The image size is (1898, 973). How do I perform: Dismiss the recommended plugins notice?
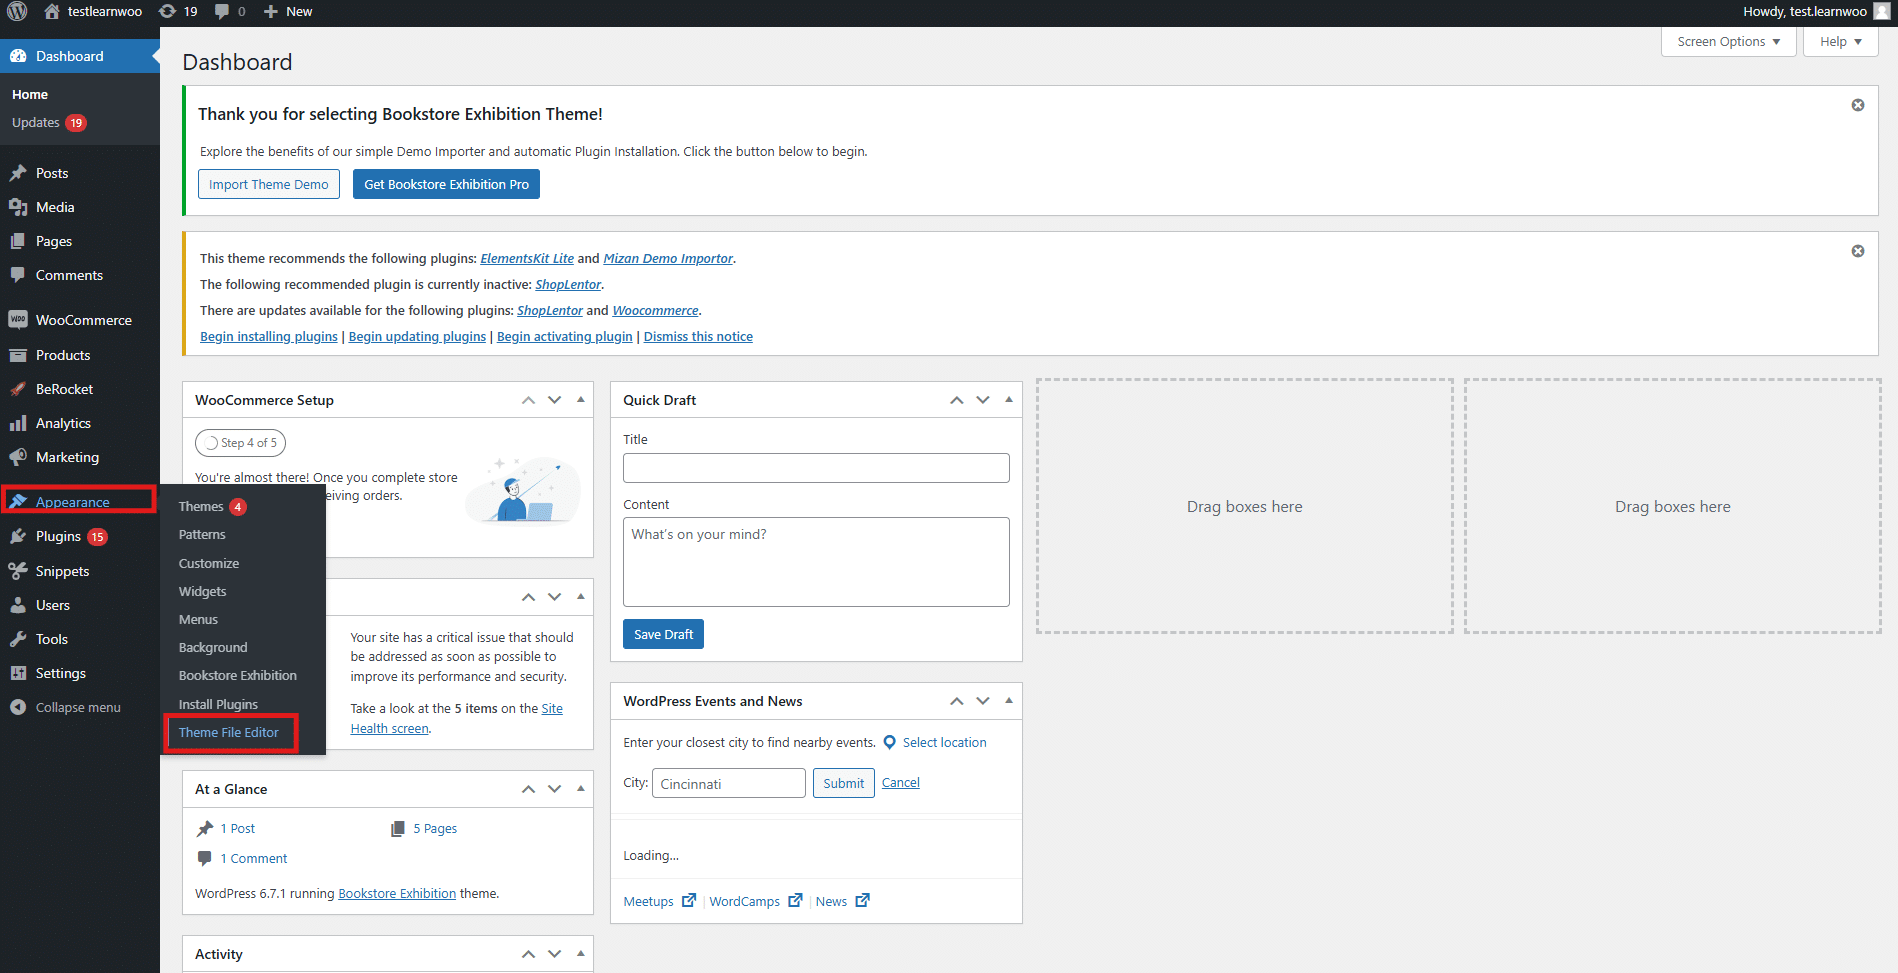pos(1858,251)
